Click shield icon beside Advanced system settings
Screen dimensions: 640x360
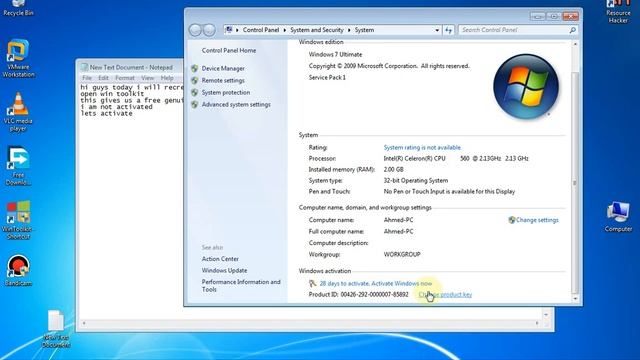(x=195, y=104)
